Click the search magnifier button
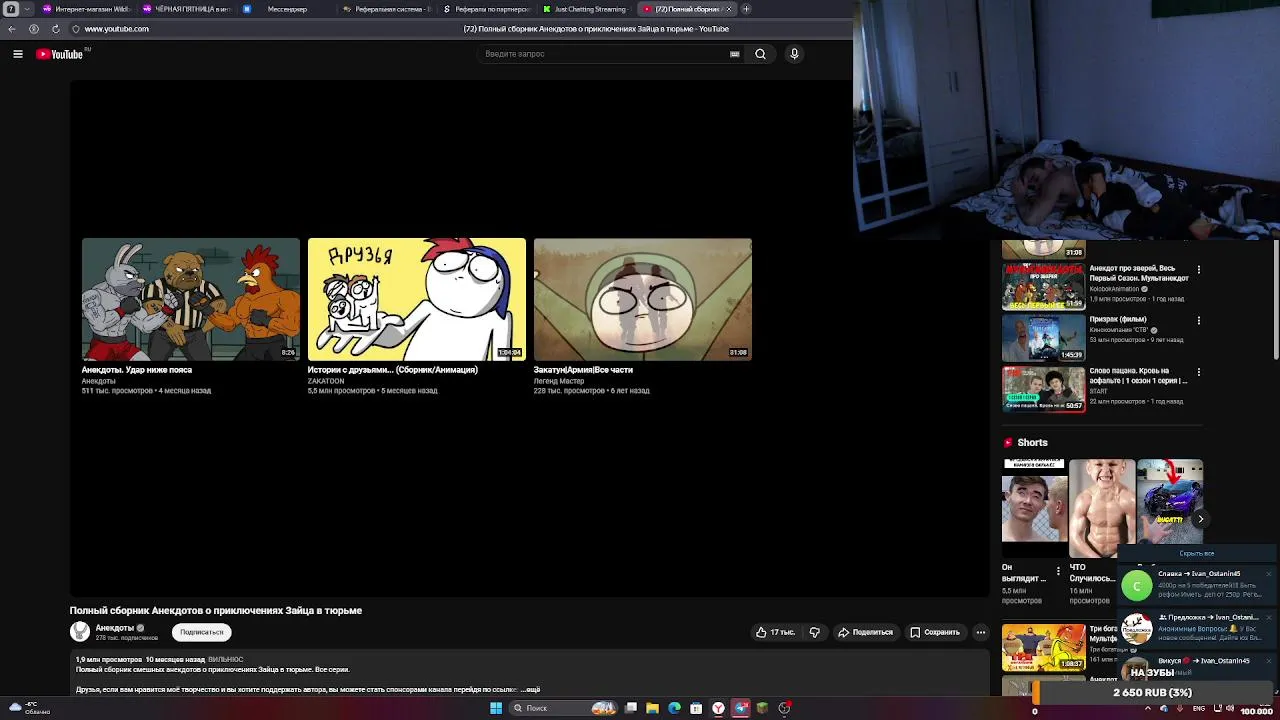The width and height of the screenshot is (1280, 720). coord(760,54)
